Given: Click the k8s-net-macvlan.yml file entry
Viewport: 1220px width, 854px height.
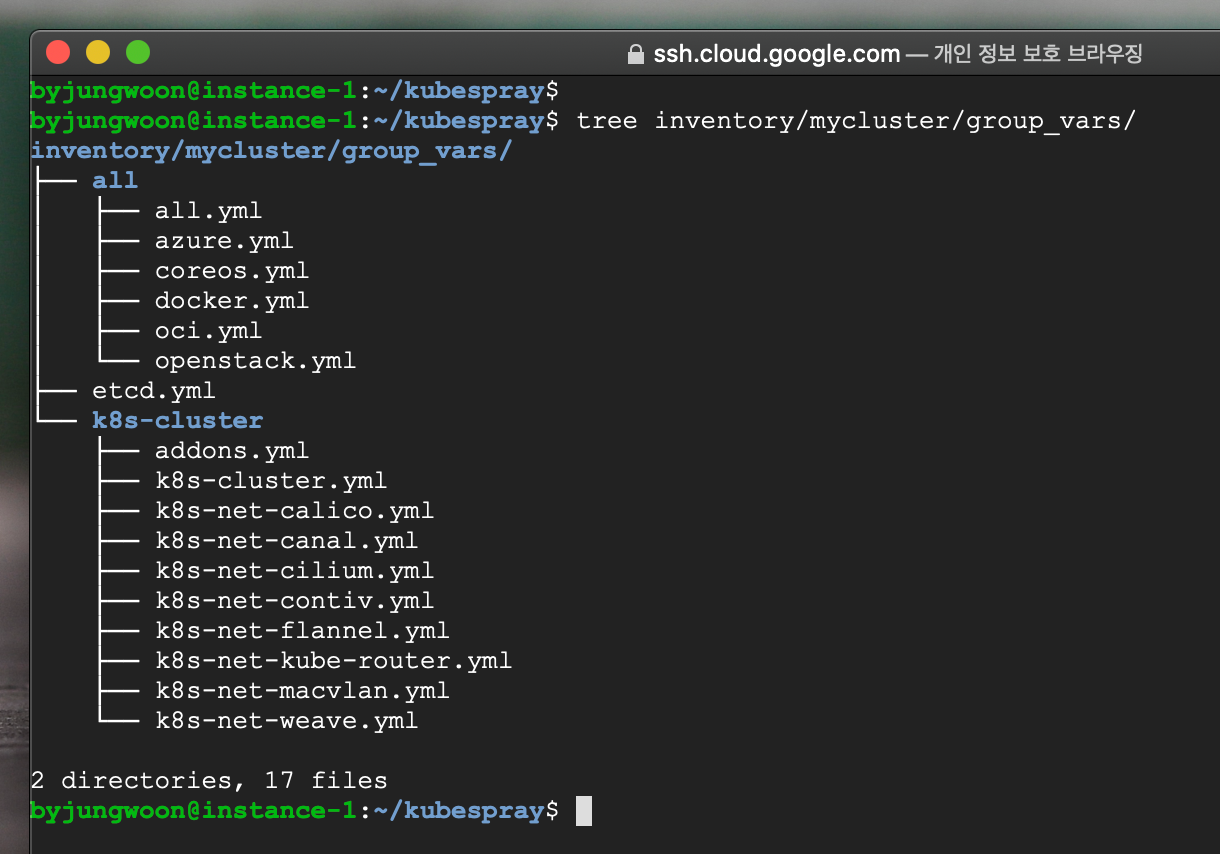Looking at the screenshot, I should tap(302, 691).
